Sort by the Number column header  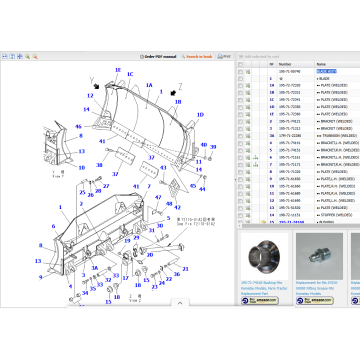pos(285,64)
